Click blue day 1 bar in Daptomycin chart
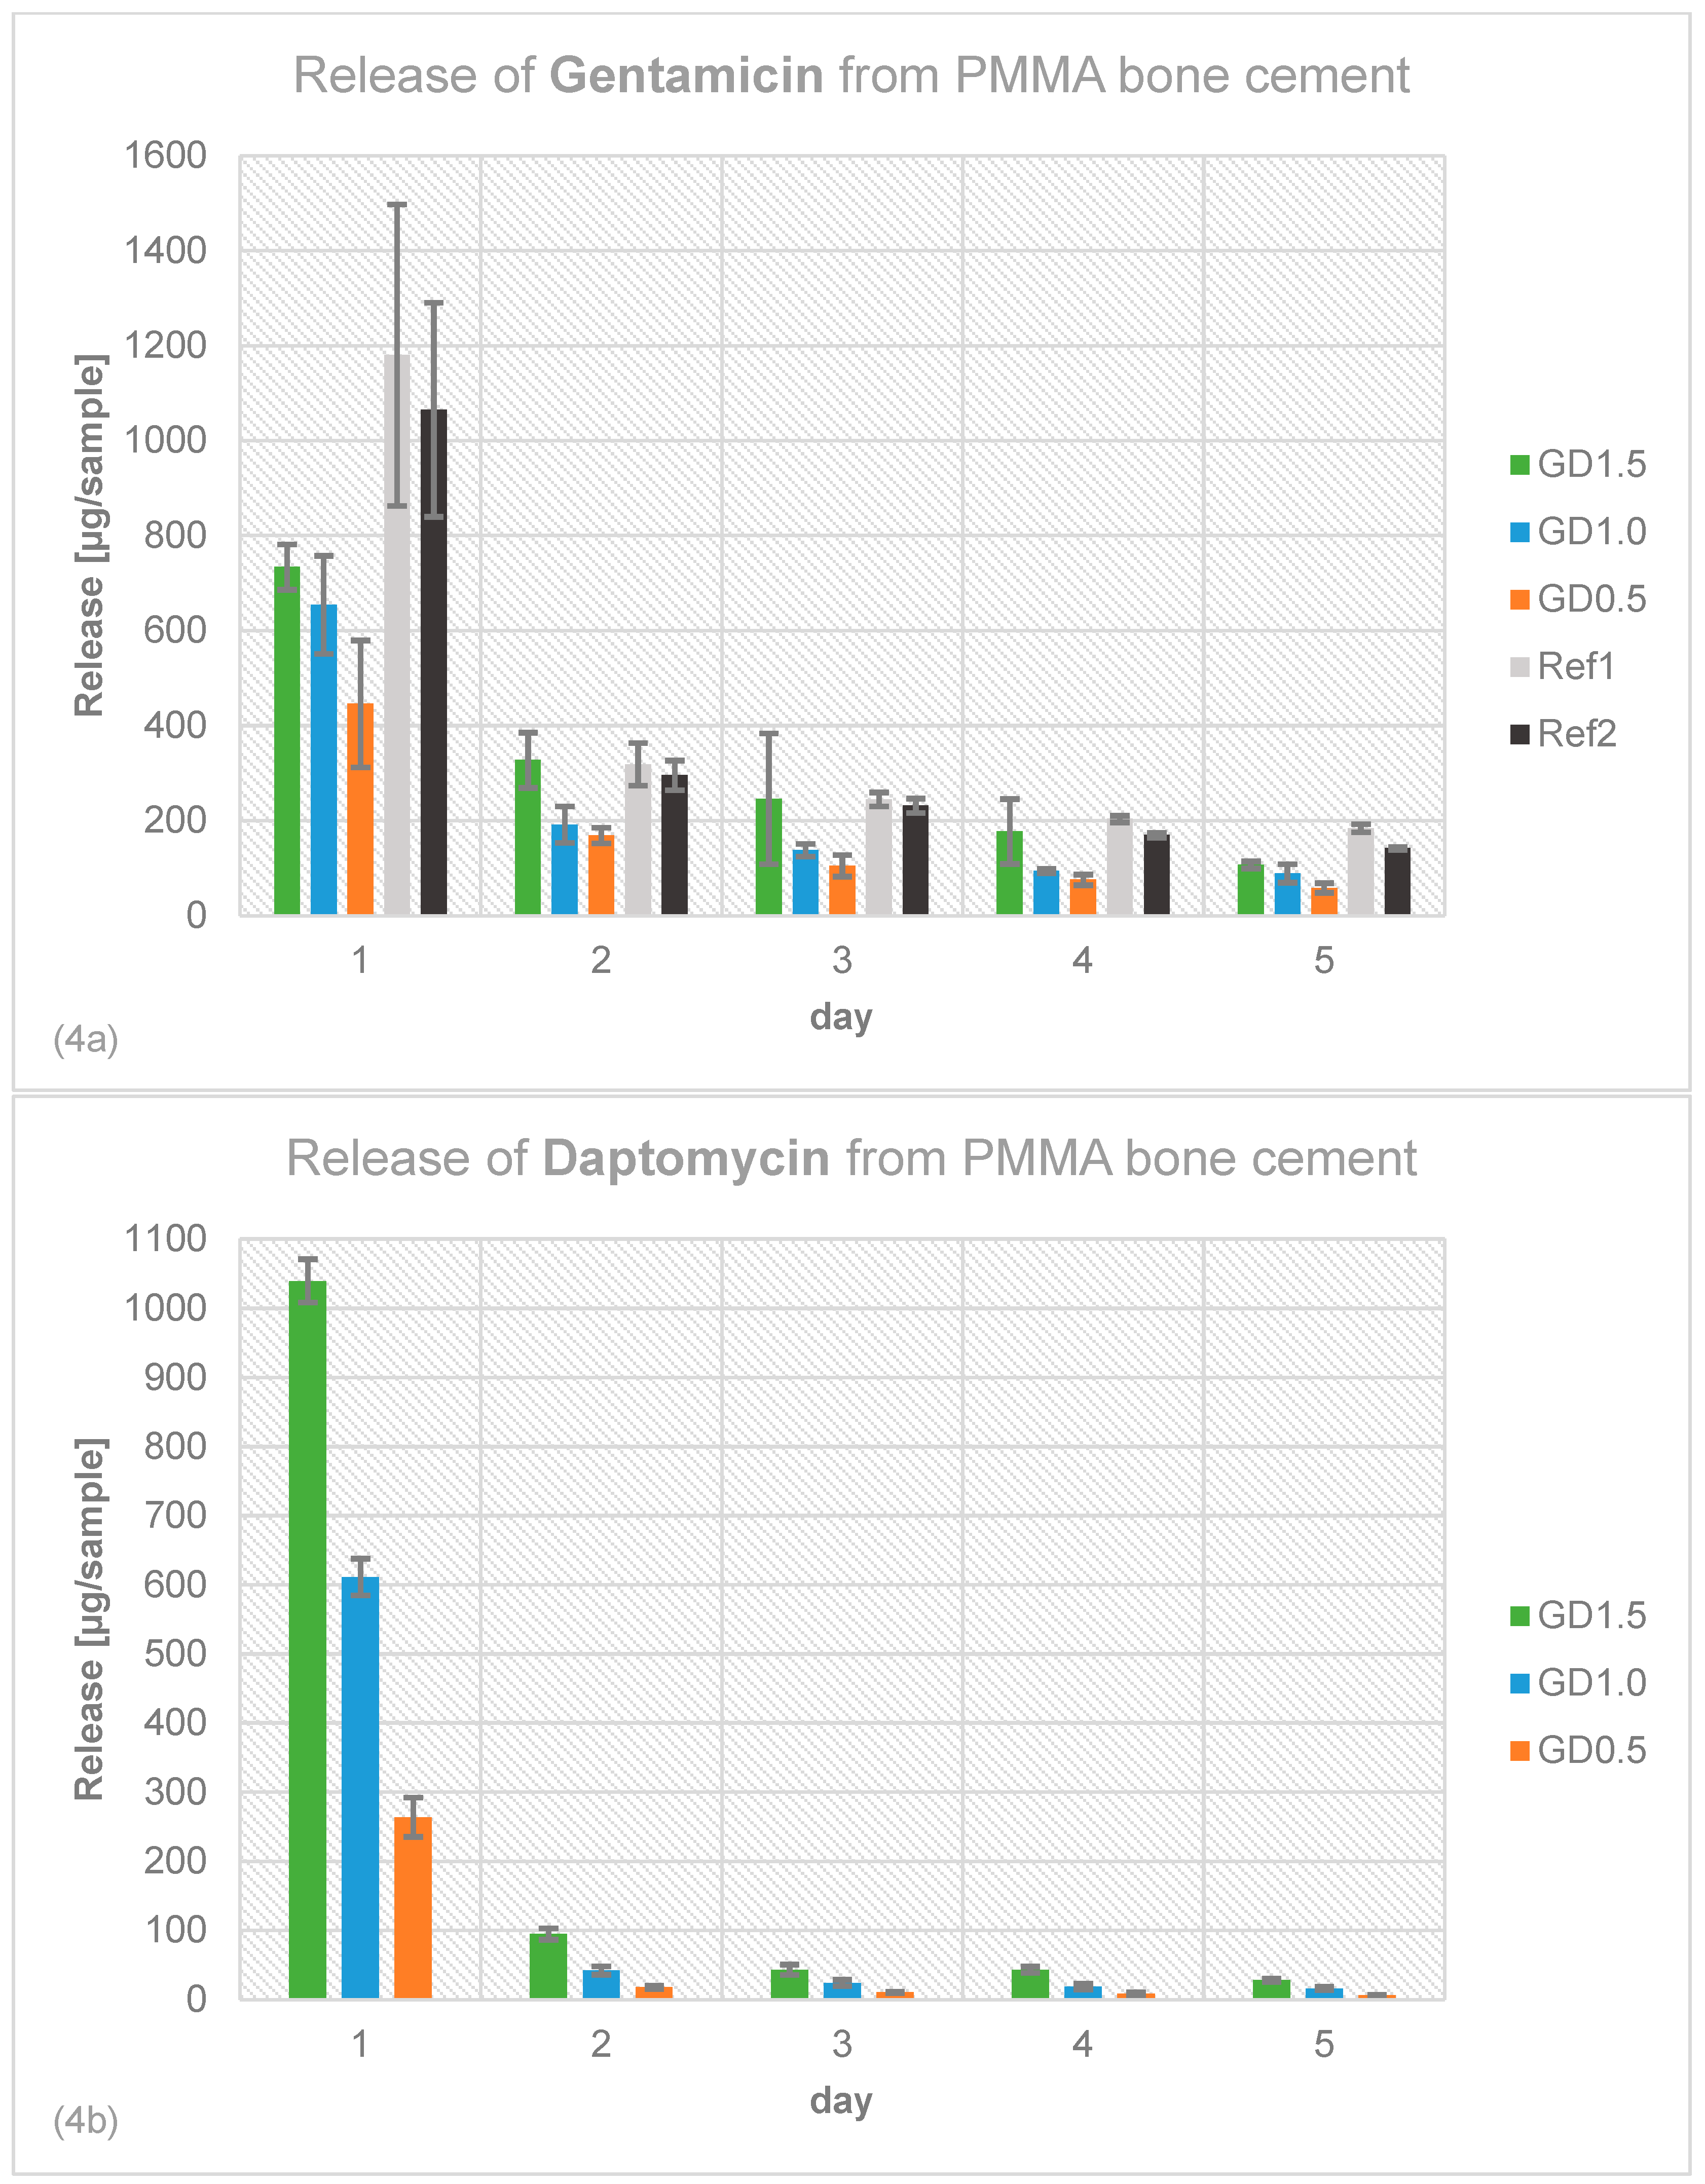 click(360, 1790)
